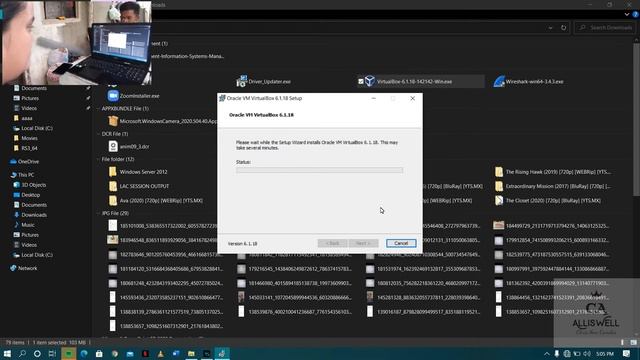
Task: Collapse the DCR File group
Action: coord(99,134)
